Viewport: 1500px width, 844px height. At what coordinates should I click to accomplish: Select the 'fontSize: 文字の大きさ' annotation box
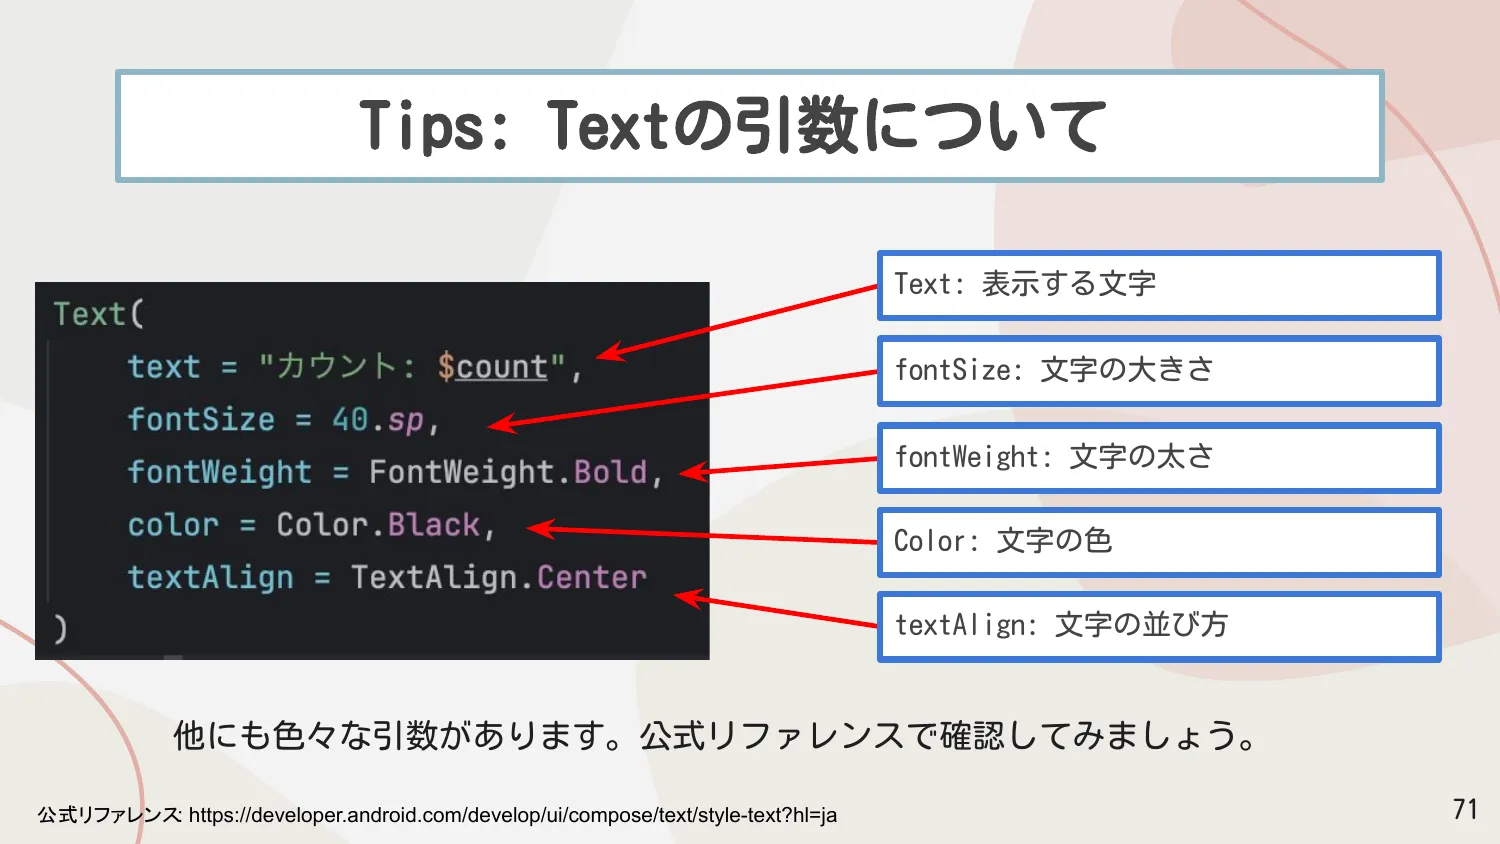coord(1158,371)
